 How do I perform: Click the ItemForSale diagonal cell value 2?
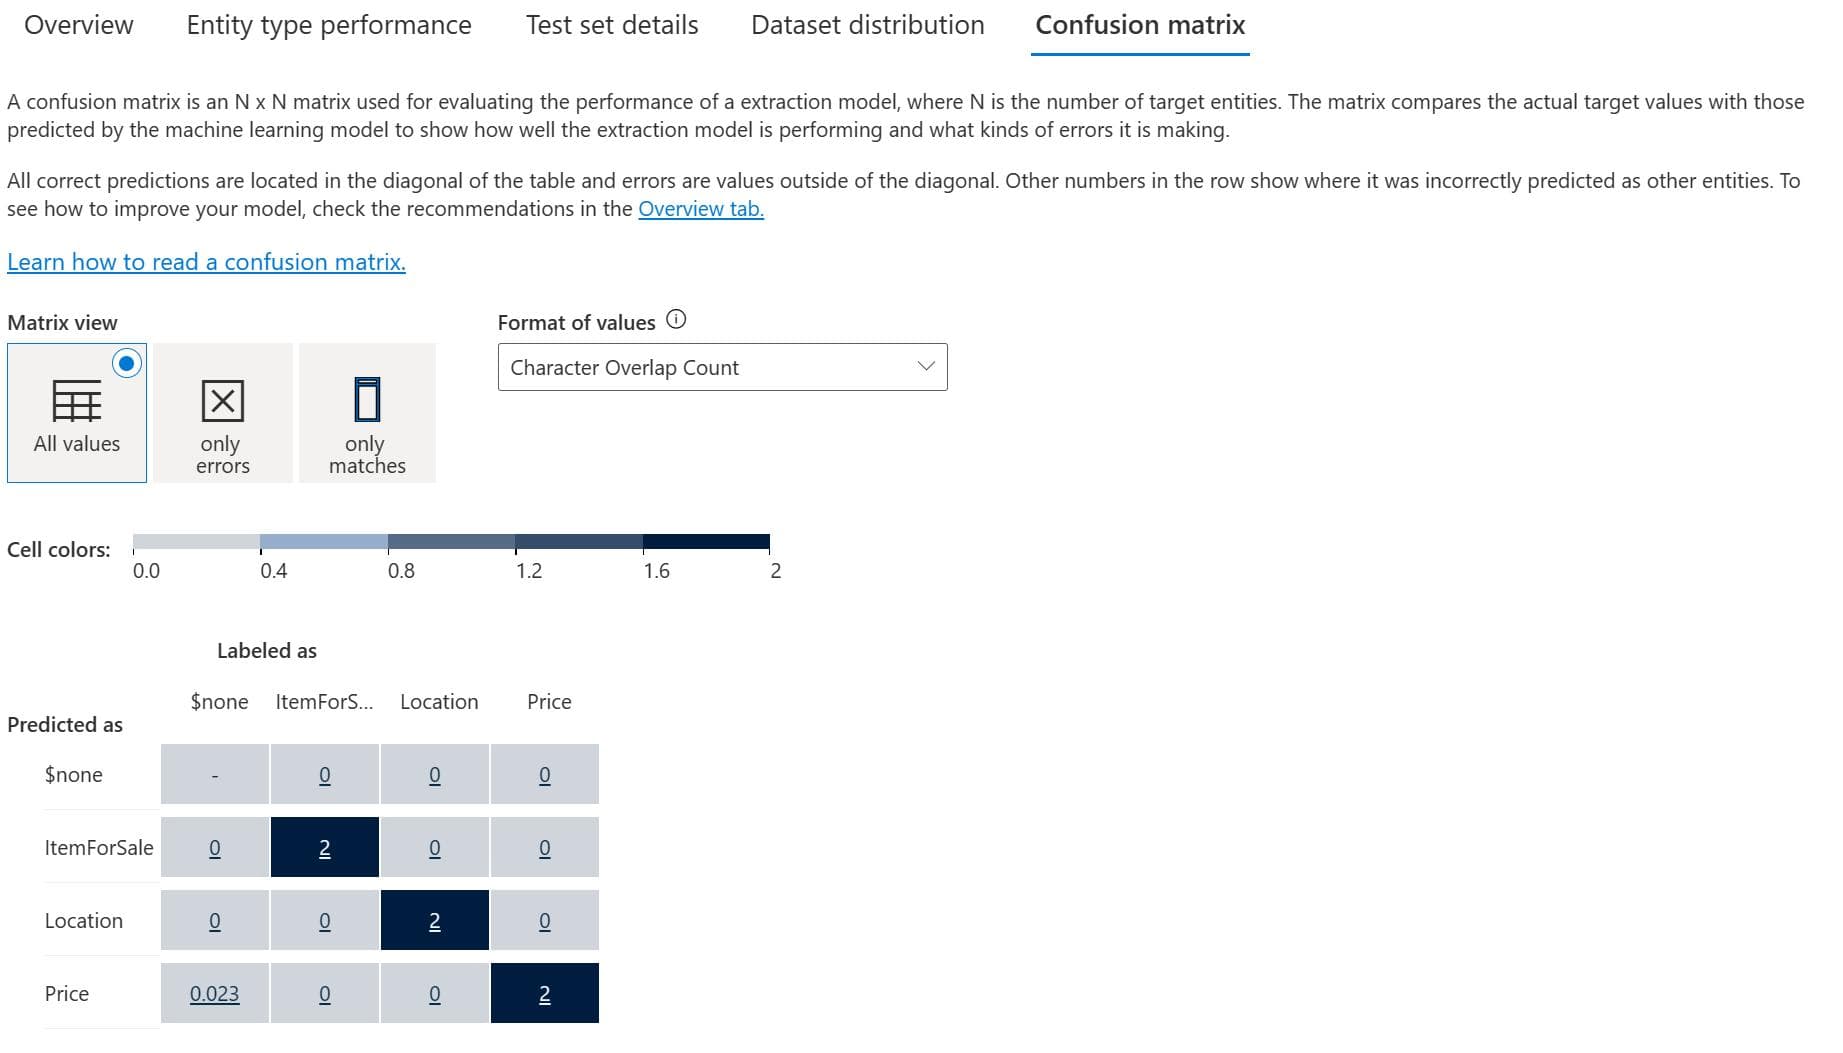click(324, 848)
